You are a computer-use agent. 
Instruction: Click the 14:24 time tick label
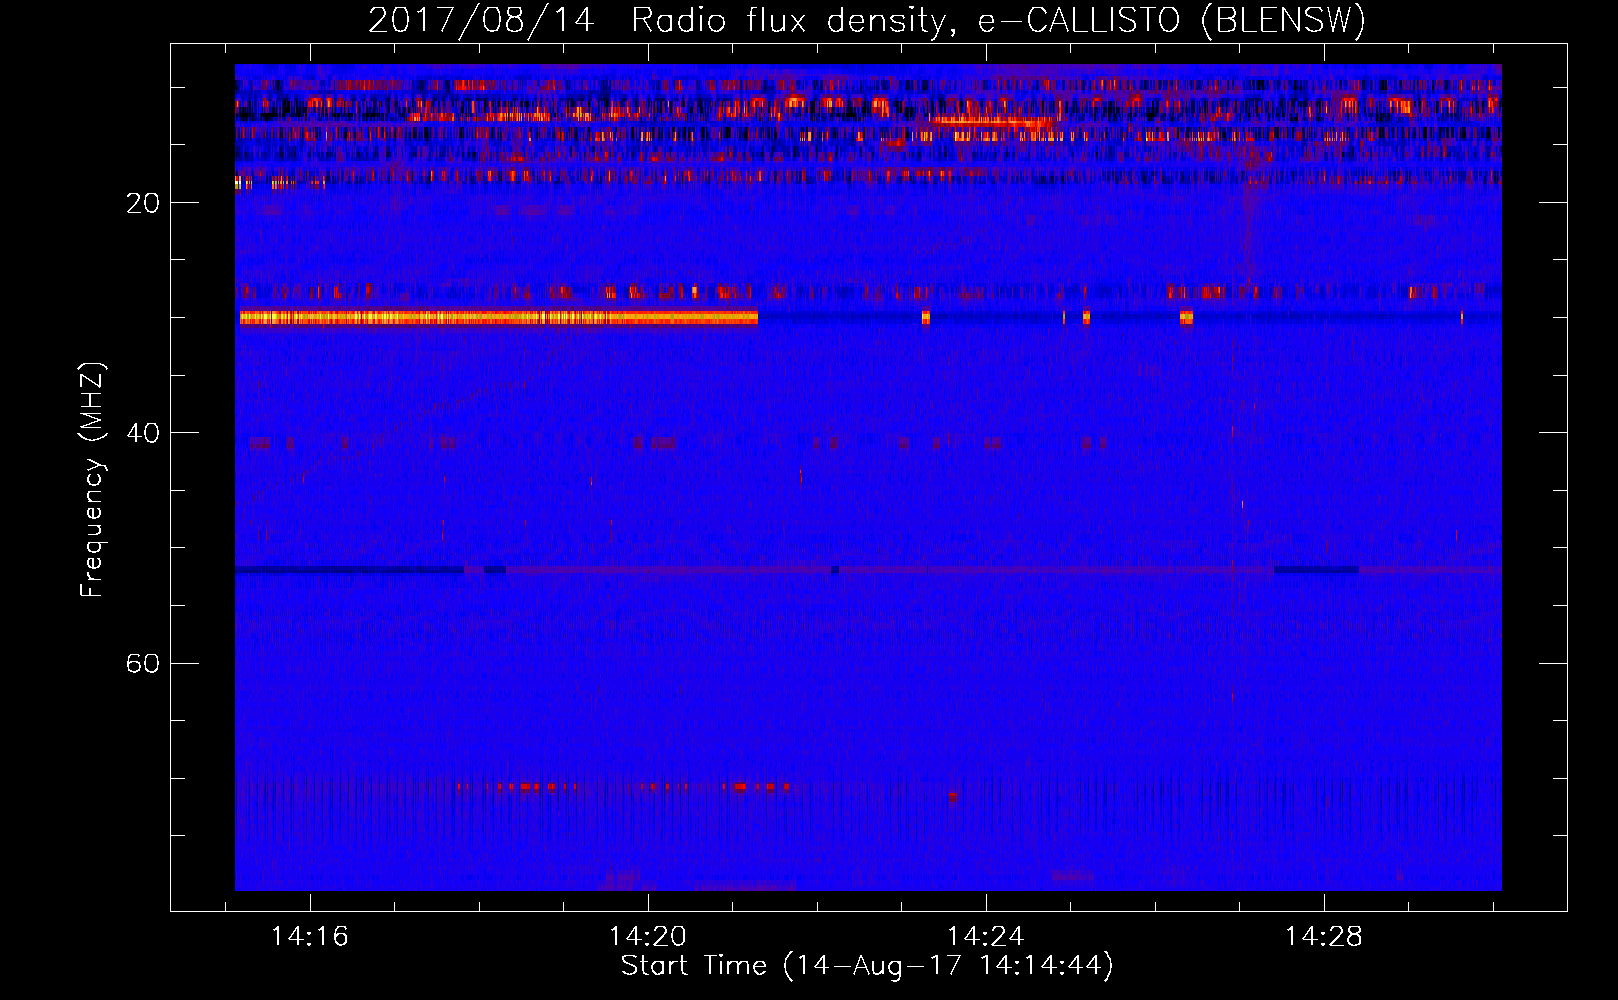pyautogui.click(x=986, y=937)
